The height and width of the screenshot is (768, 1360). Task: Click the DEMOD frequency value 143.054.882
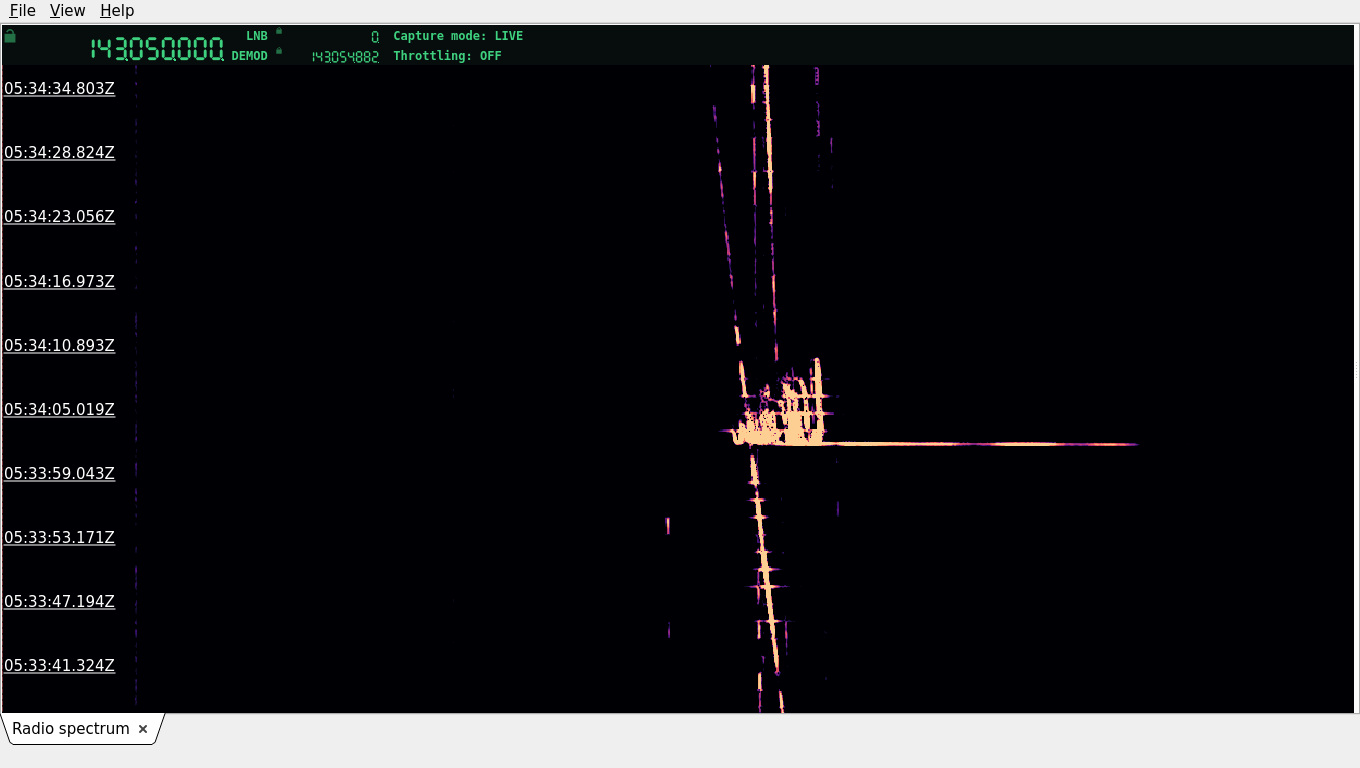[345, 57]
